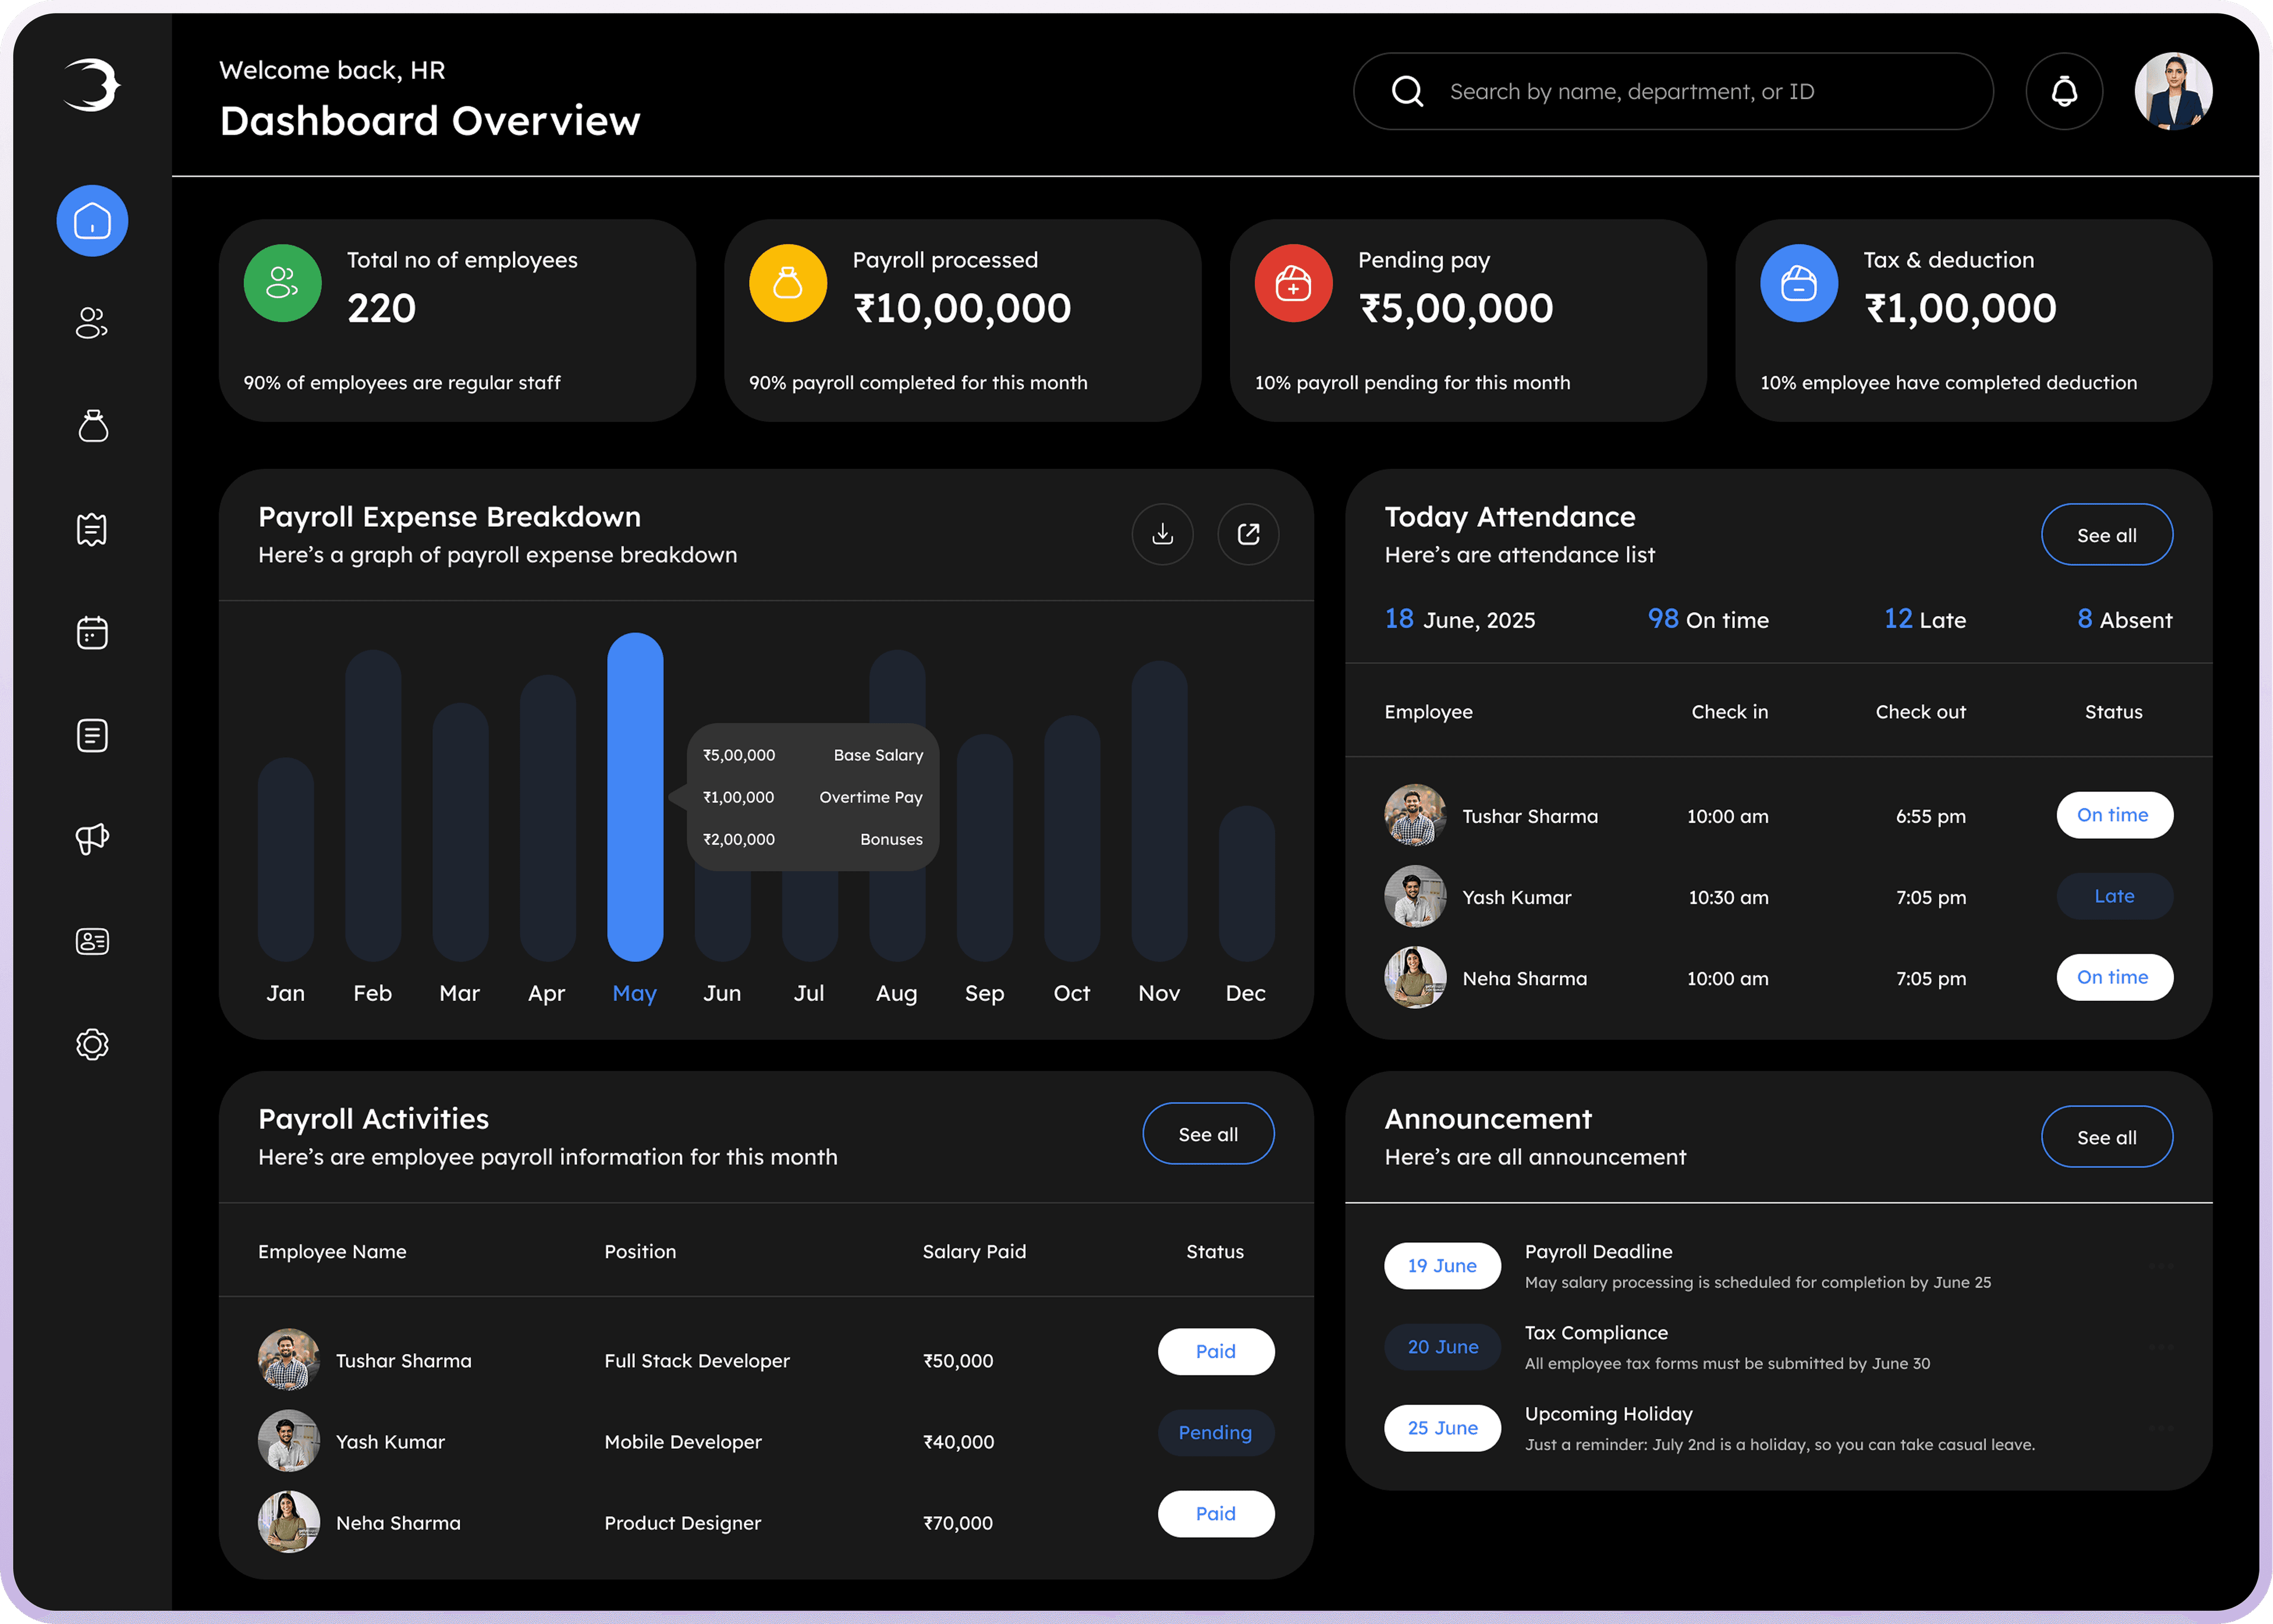This screenshot has width=2273, height=1624.
Task: Select the May bar in chart
Action: click(x=635, y=797)
